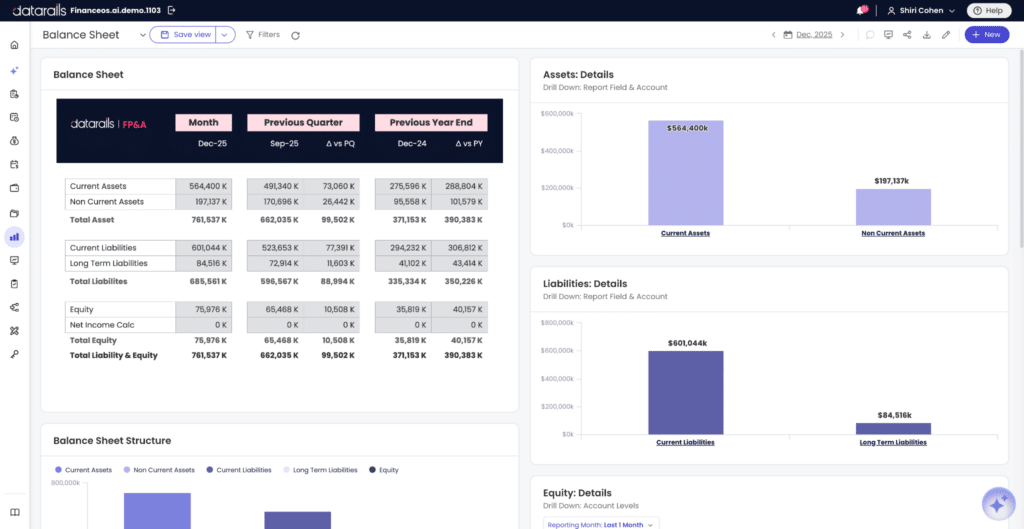
Task: Toggle Long Term Liabilities legend item
Action: (320, 470)
